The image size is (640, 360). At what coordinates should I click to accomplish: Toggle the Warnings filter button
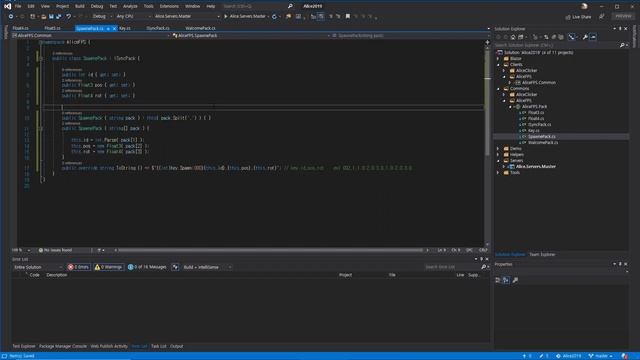[x=109, y=267]
